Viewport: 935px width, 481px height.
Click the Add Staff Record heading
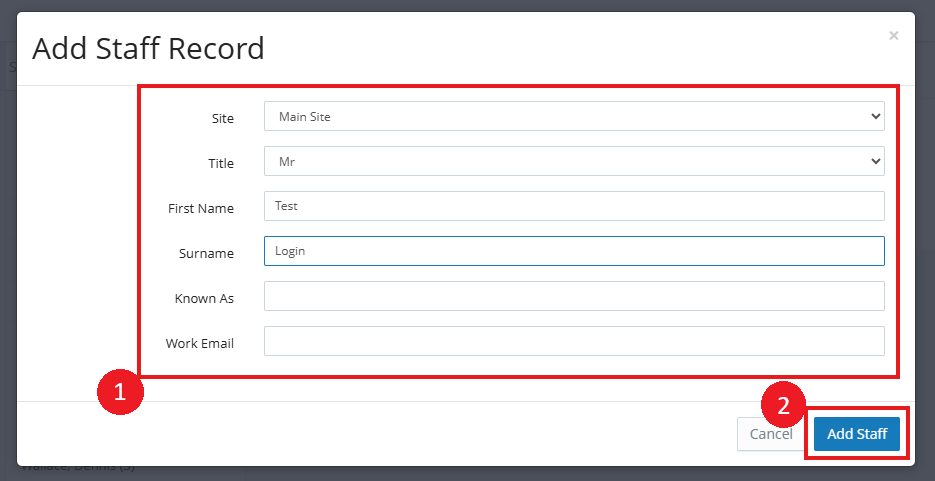[148, 48]
